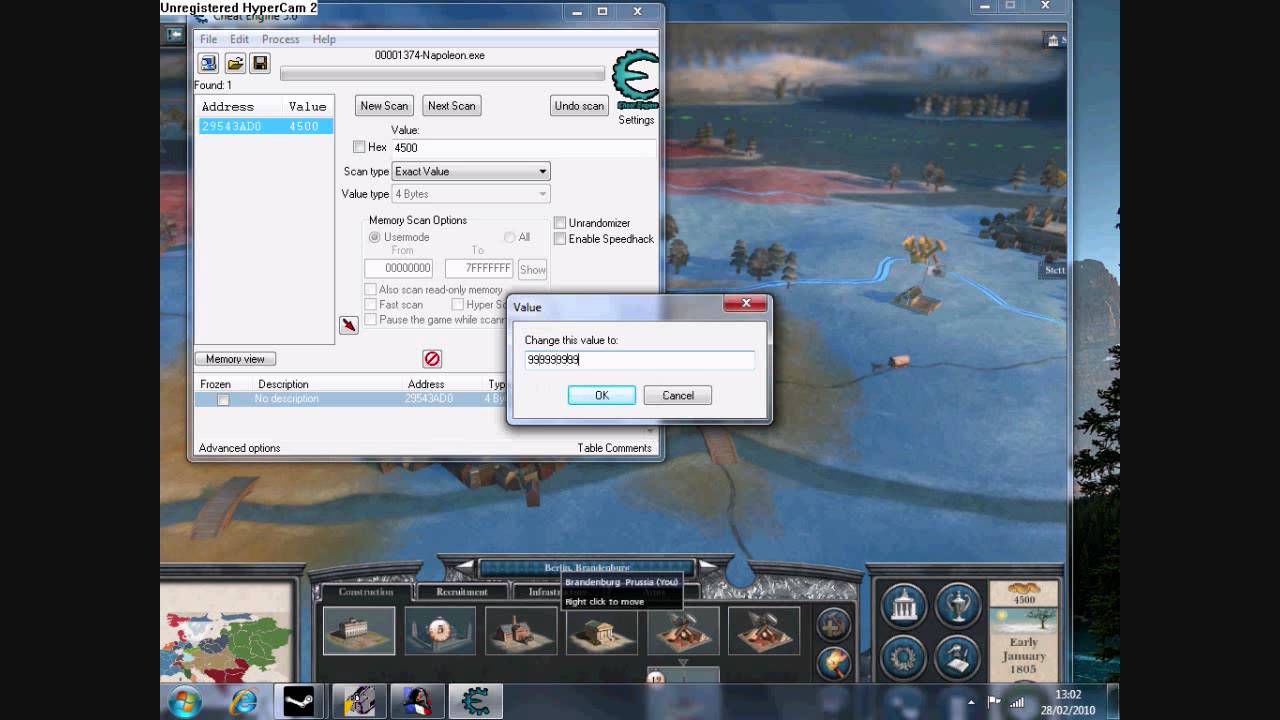Click the Next Scan button
Image resolution: width=1280 pixels, height=720 pixels.
click(452, 106)
